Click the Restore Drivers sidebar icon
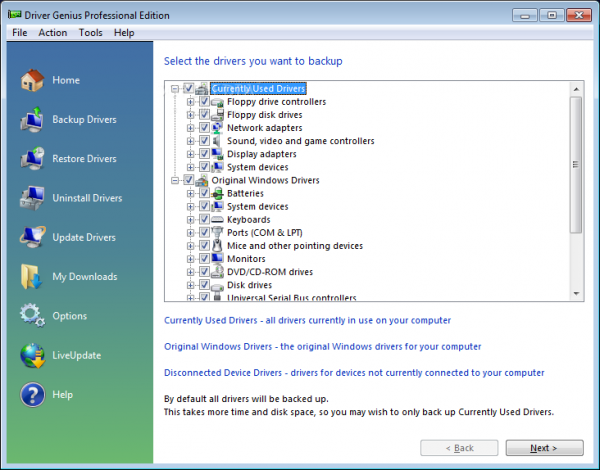 point(32,158)
